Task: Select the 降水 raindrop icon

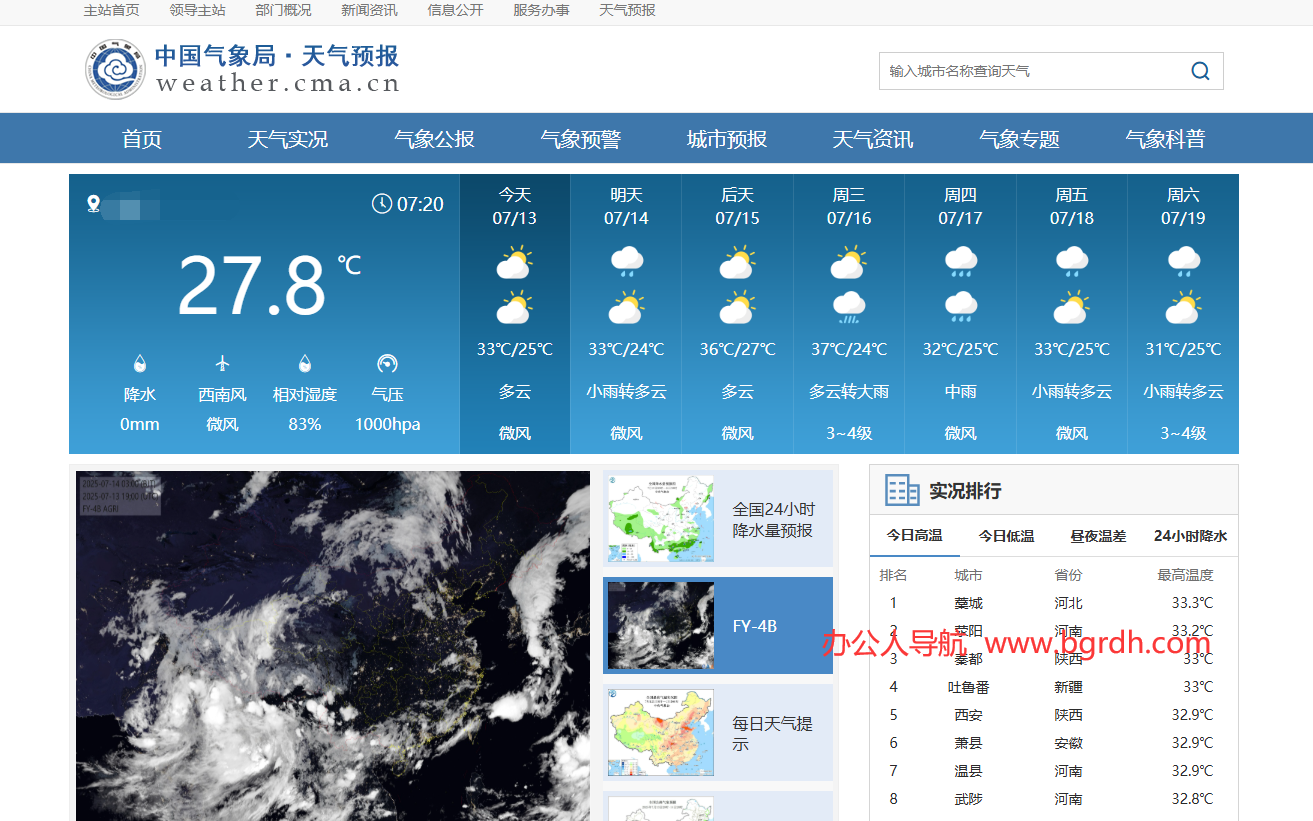Action: (x=140, y=361)
